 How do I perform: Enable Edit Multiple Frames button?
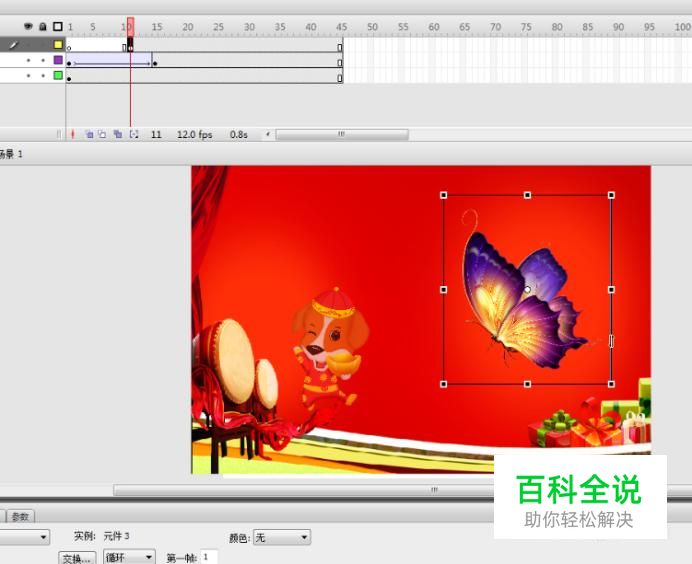click(118, 134)
